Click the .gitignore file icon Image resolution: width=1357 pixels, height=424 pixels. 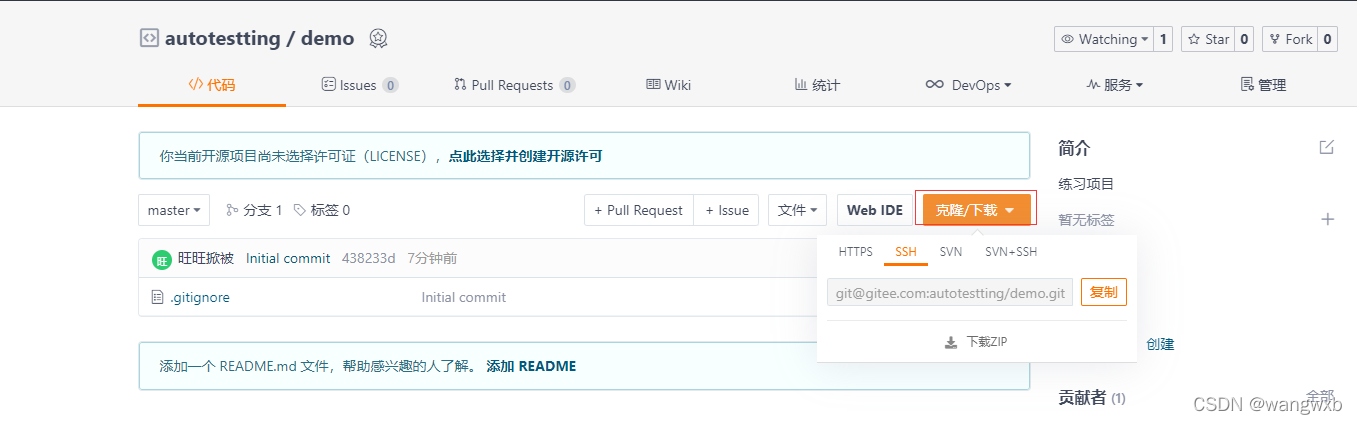pos(157,297)
